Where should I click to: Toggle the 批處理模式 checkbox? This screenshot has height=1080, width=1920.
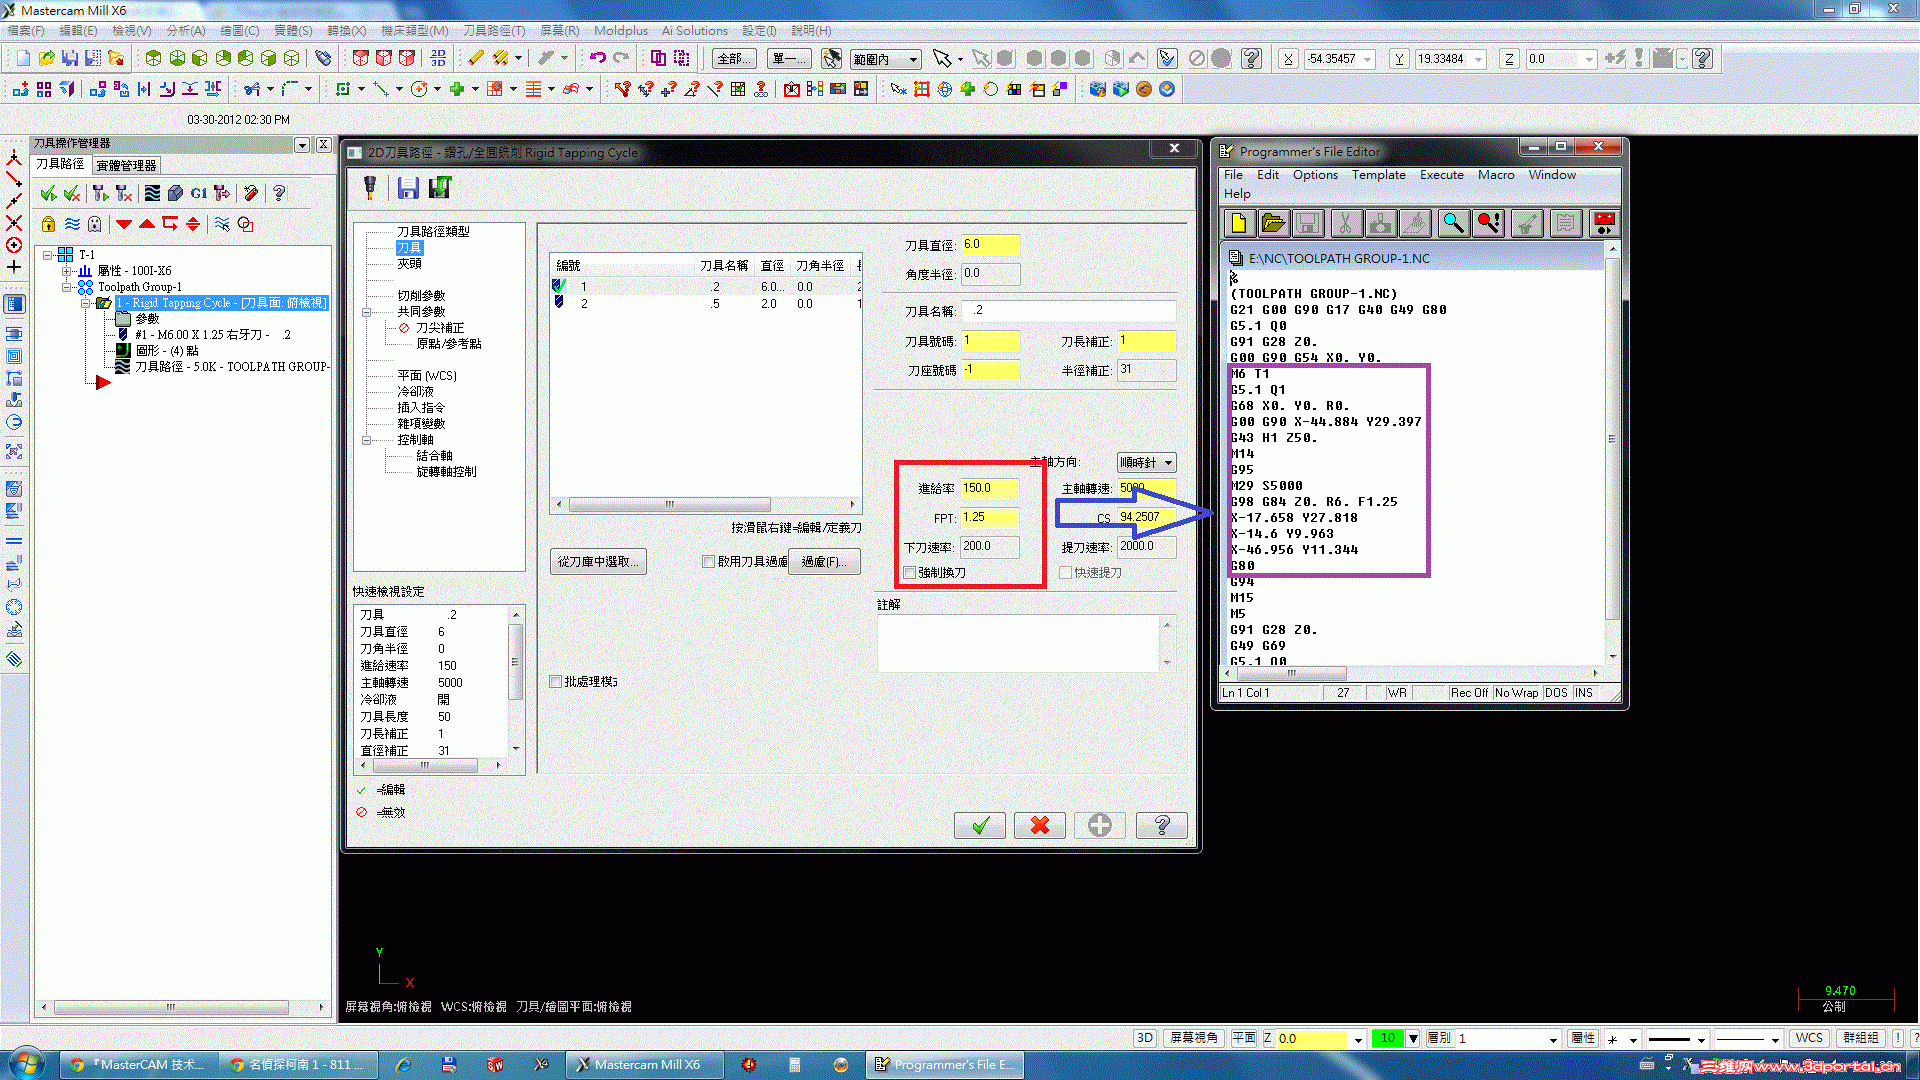coord(556,682)
